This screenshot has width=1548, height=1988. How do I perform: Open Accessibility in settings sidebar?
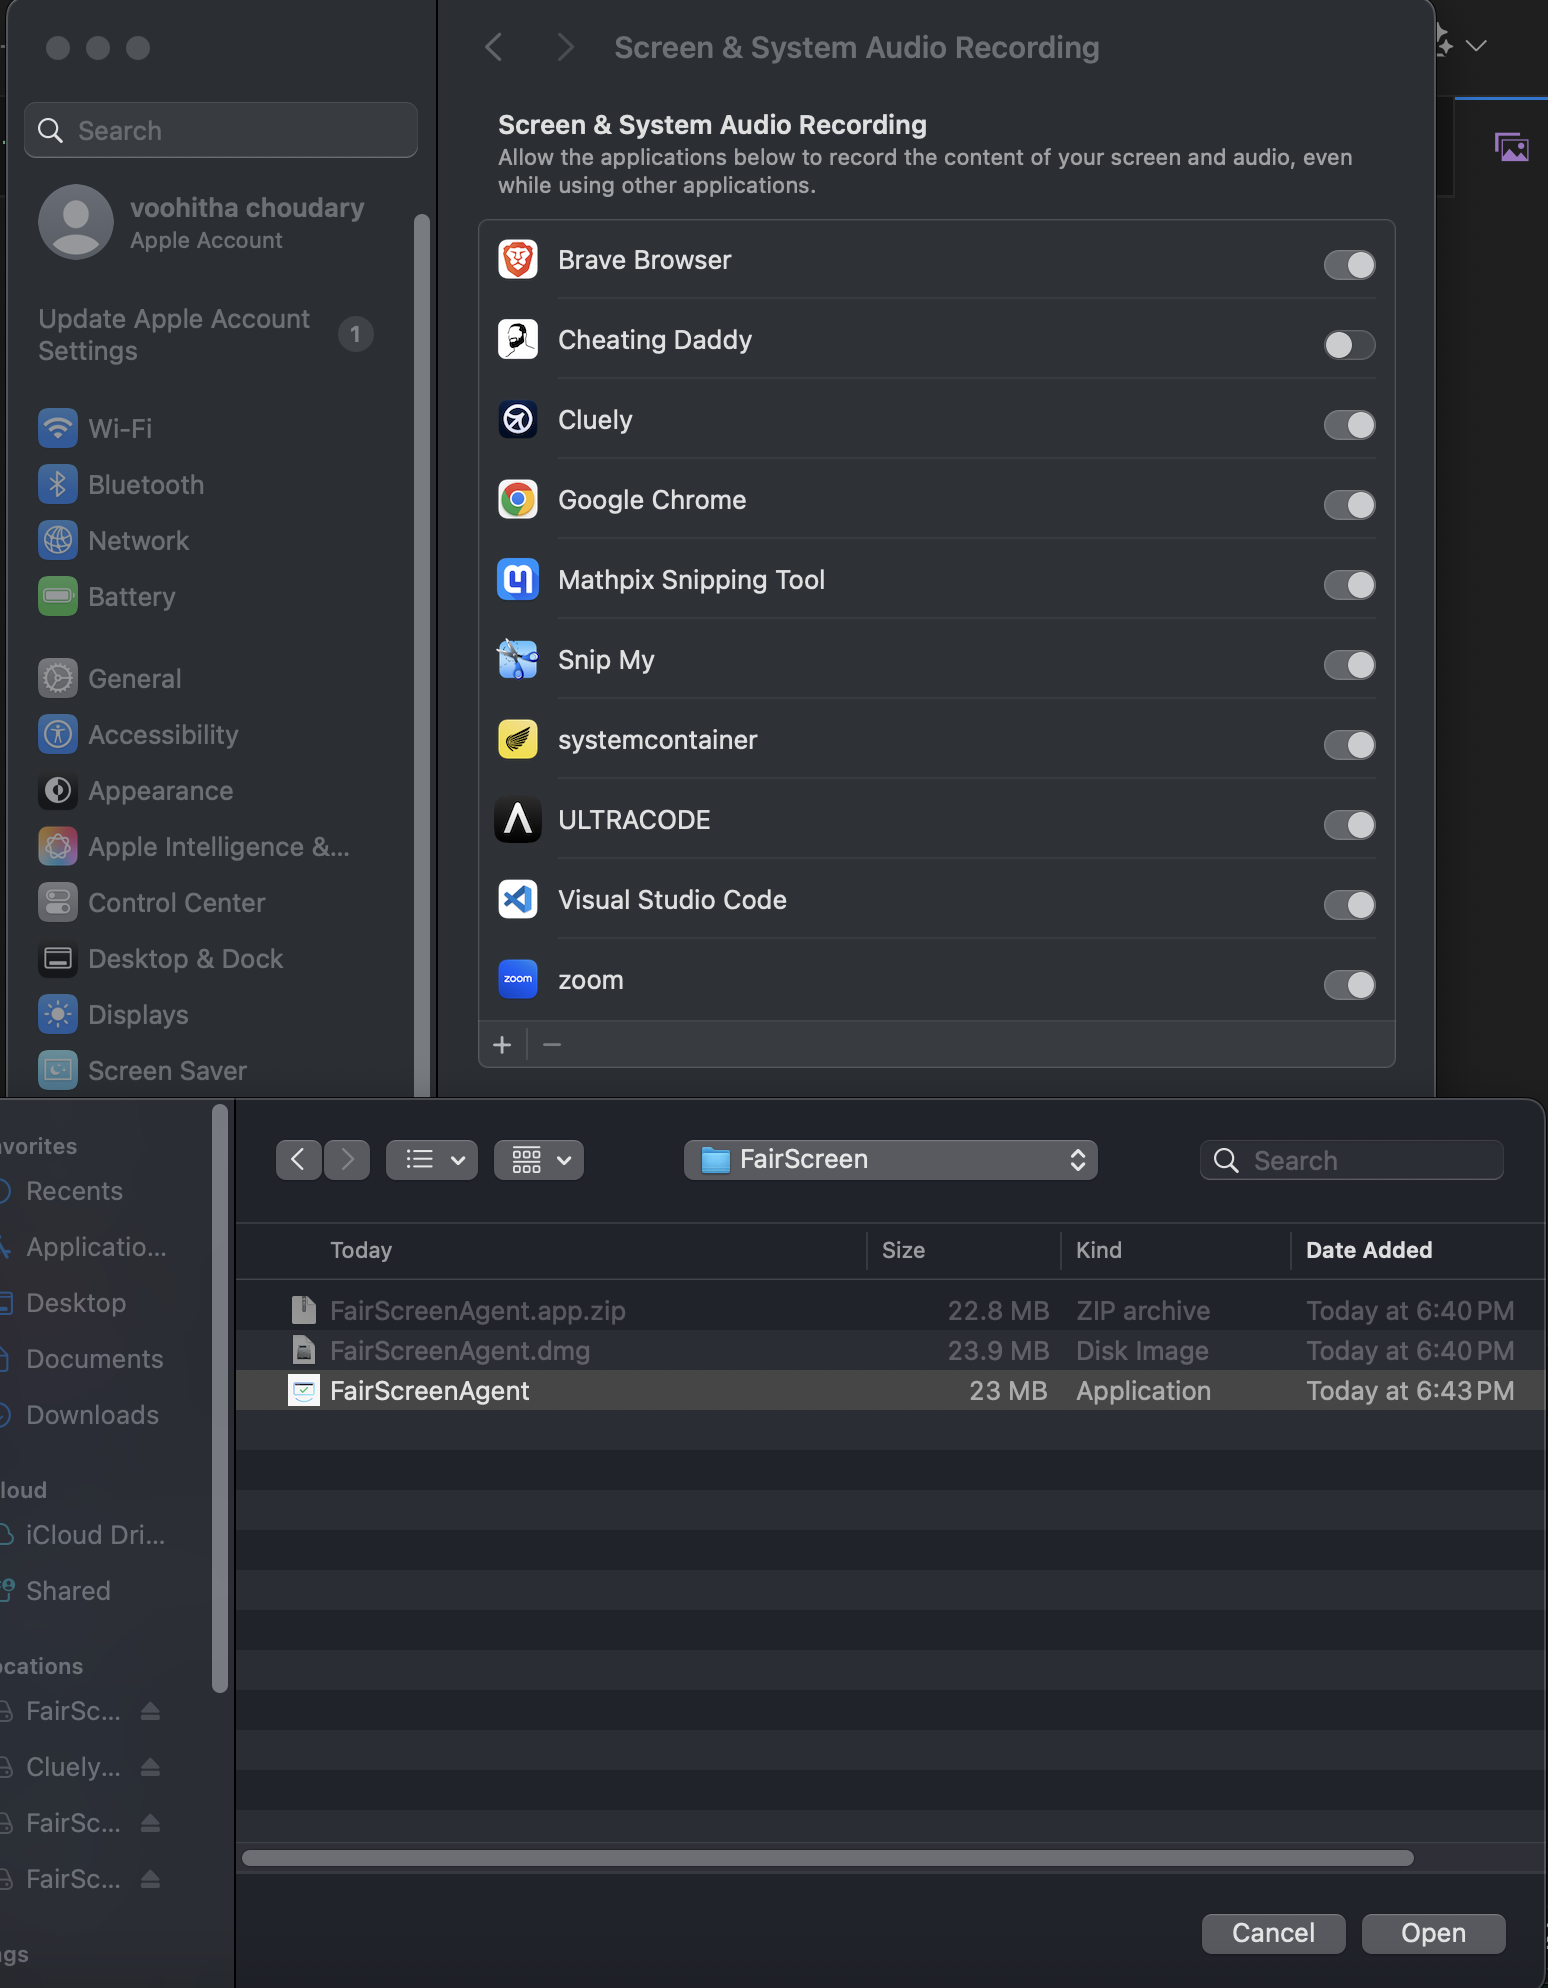[x=138, y=734]
